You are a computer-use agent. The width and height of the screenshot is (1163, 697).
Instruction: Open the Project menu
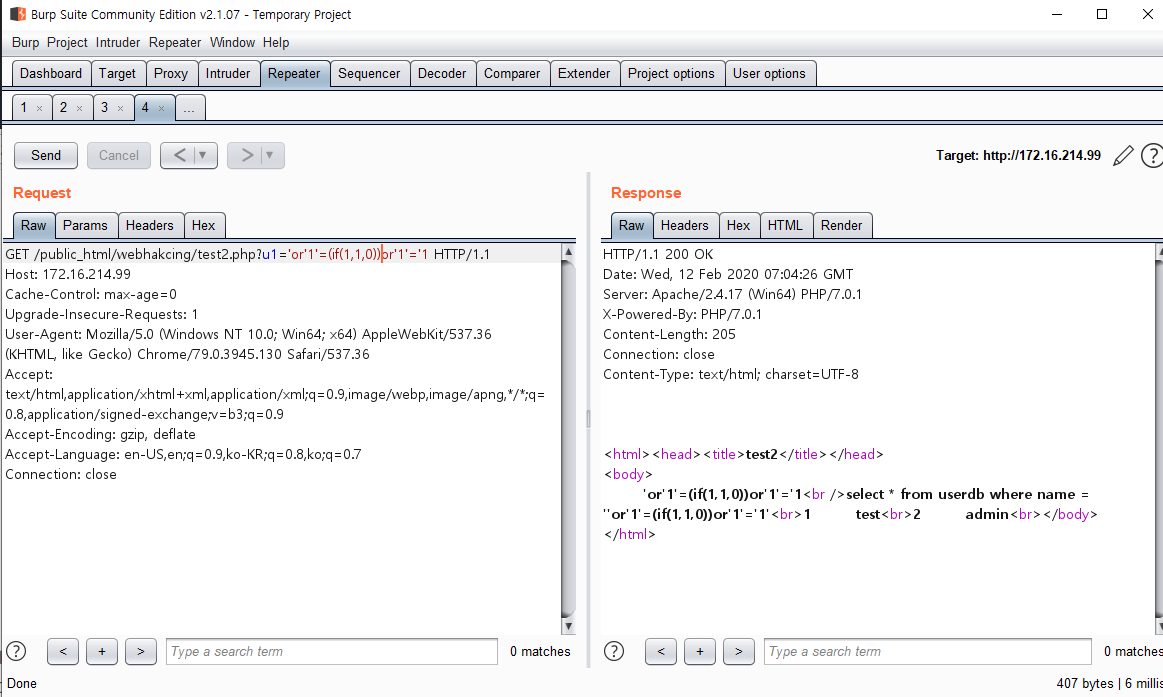click(67, 42)
